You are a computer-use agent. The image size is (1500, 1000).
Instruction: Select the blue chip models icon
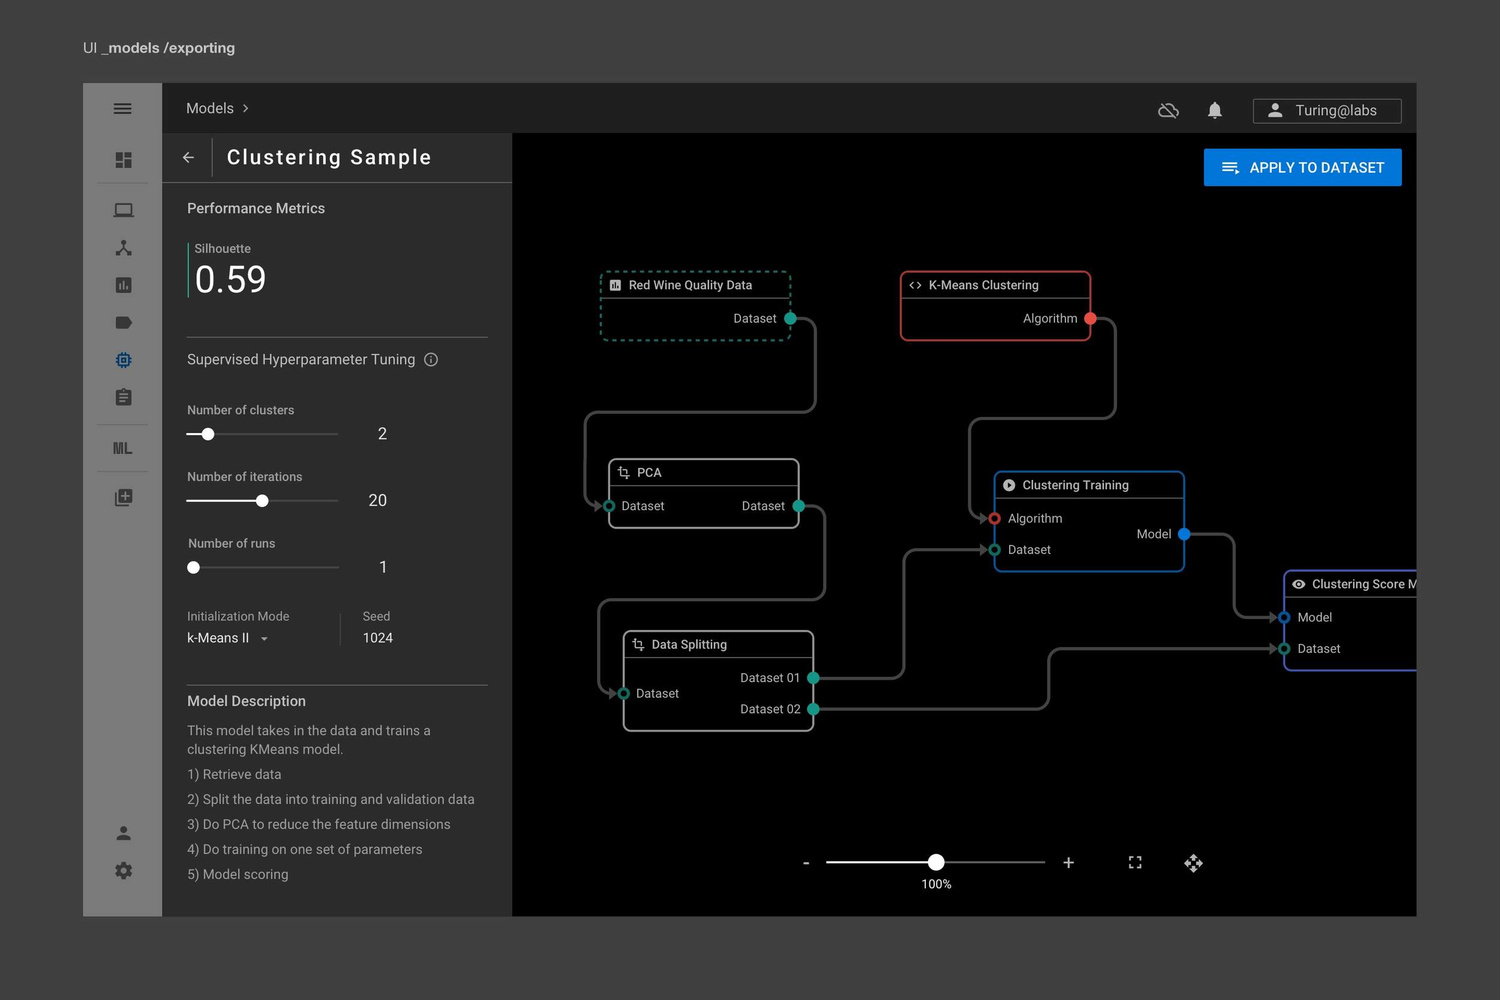[x=123, y=360]
